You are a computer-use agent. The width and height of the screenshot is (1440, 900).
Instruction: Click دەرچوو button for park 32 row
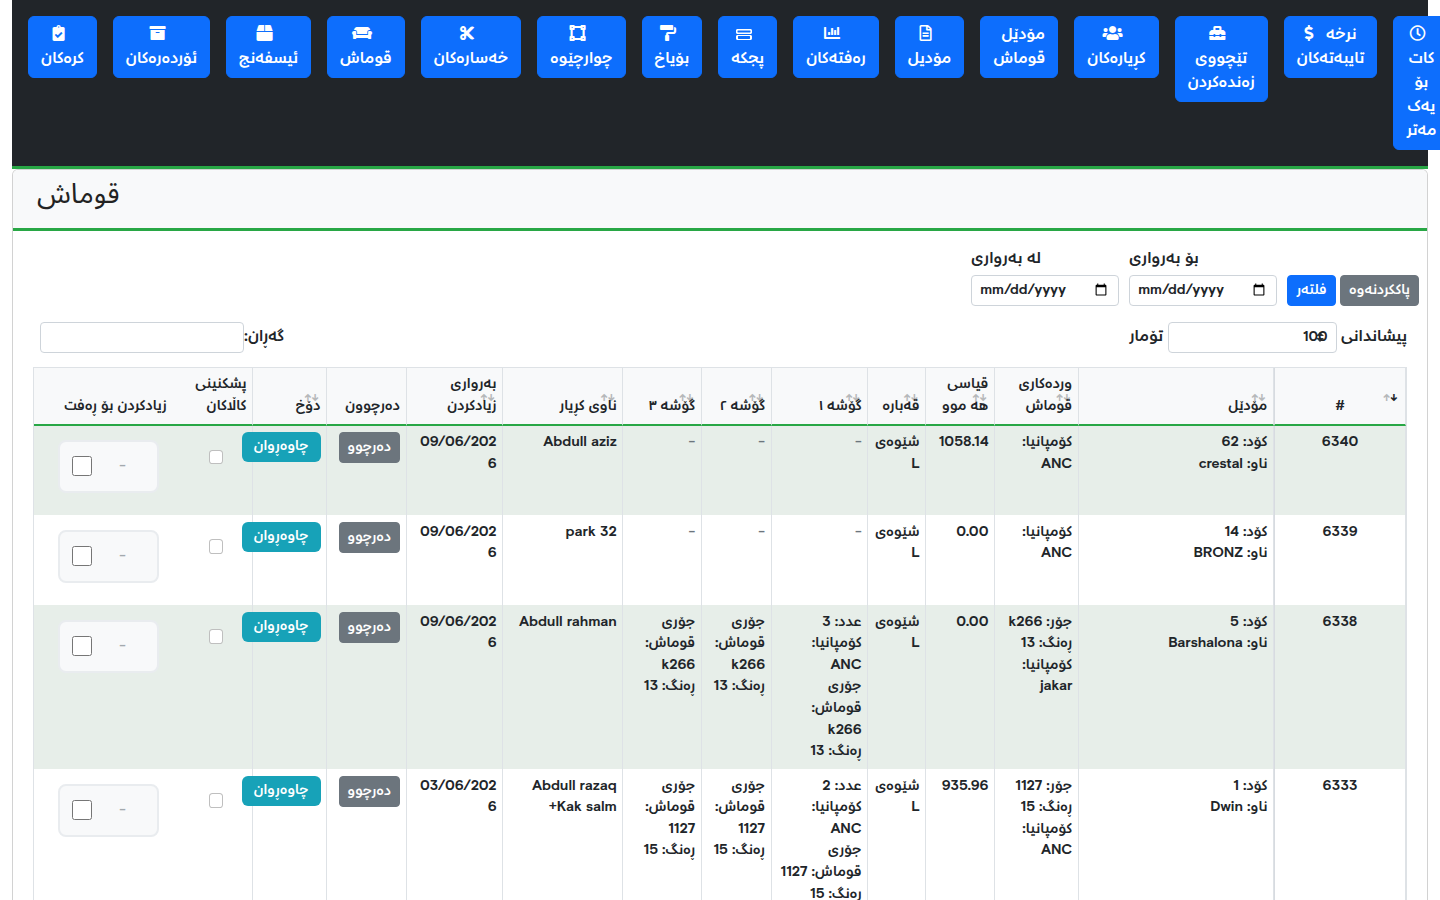tap(369, 537)
